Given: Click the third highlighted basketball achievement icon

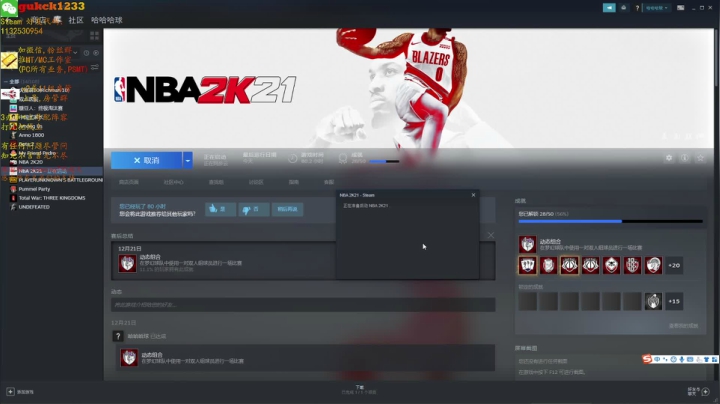Looking at the screenshot, I should [x=569, y=265].
